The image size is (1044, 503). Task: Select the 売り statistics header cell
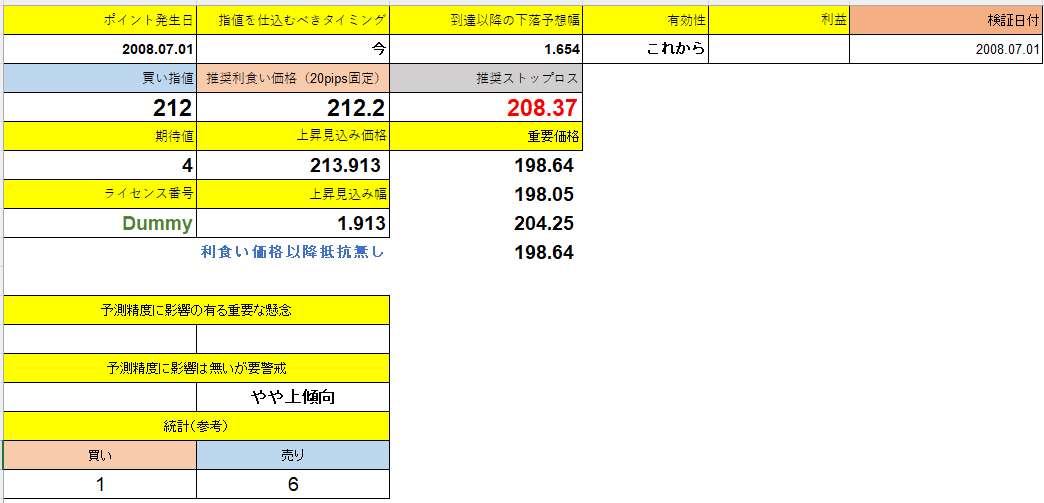293,455
